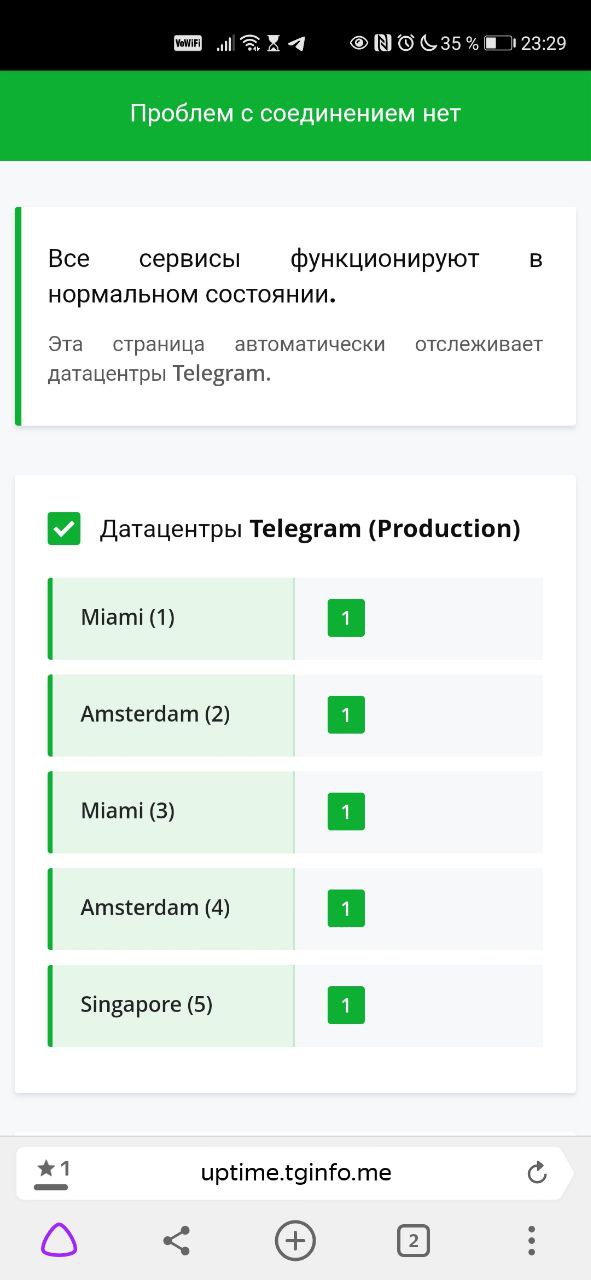Screen dimensions: 591x1280
Task: Open the Alice assistant icon
Action: click(x=59, y=1241)
